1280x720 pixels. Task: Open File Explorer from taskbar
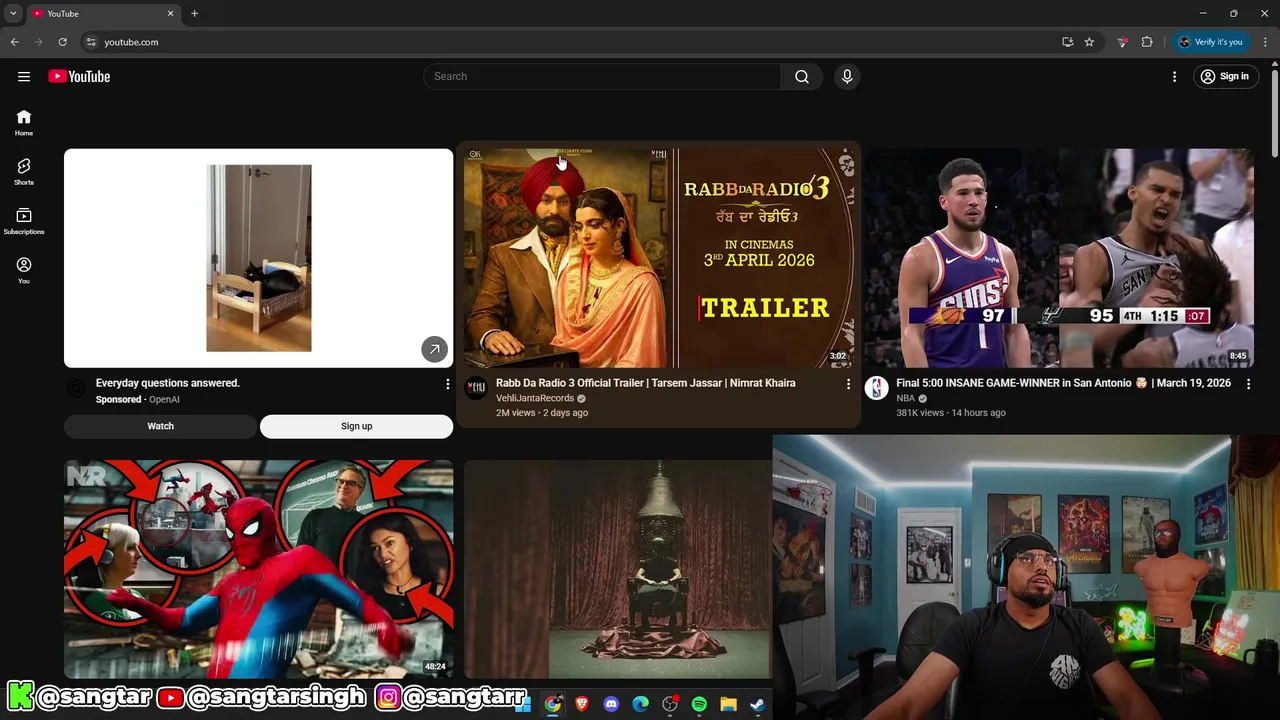[728, 704]
